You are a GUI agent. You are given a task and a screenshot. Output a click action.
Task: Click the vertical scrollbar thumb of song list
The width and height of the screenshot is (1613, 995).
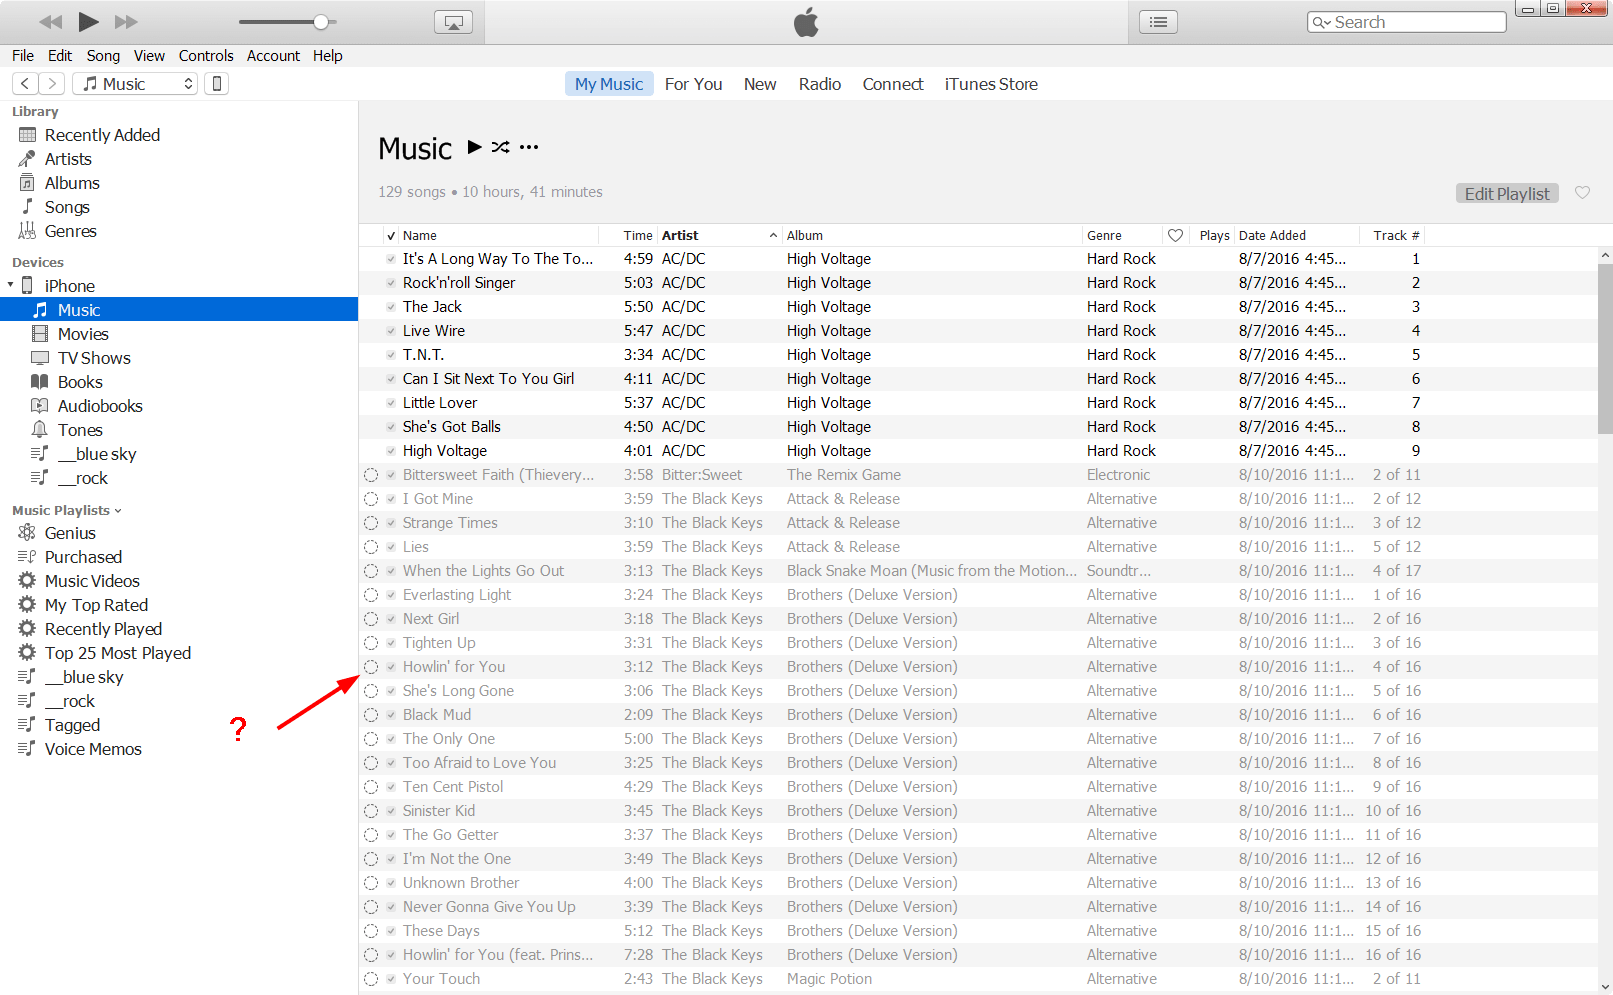[x=1605, y=348]
